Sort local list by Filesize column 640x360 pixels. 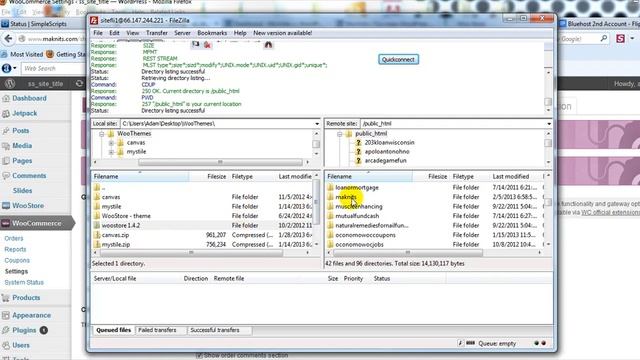pos(216,177)
